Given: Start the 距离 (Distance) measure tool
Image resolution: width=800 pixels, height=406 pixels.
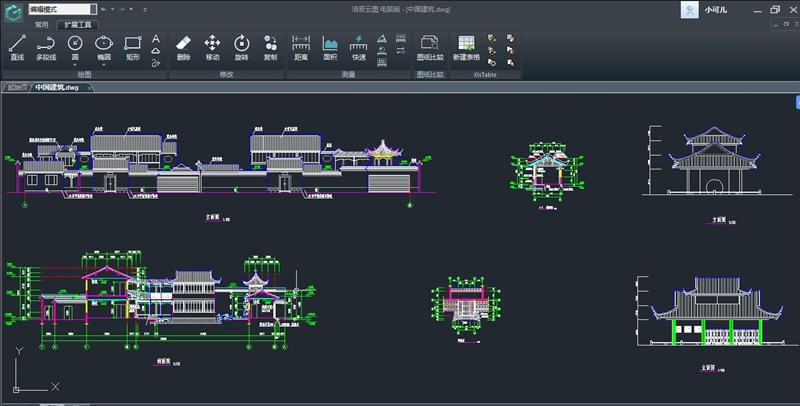Looking at the screenshot, I should click(x=301, y=47).
